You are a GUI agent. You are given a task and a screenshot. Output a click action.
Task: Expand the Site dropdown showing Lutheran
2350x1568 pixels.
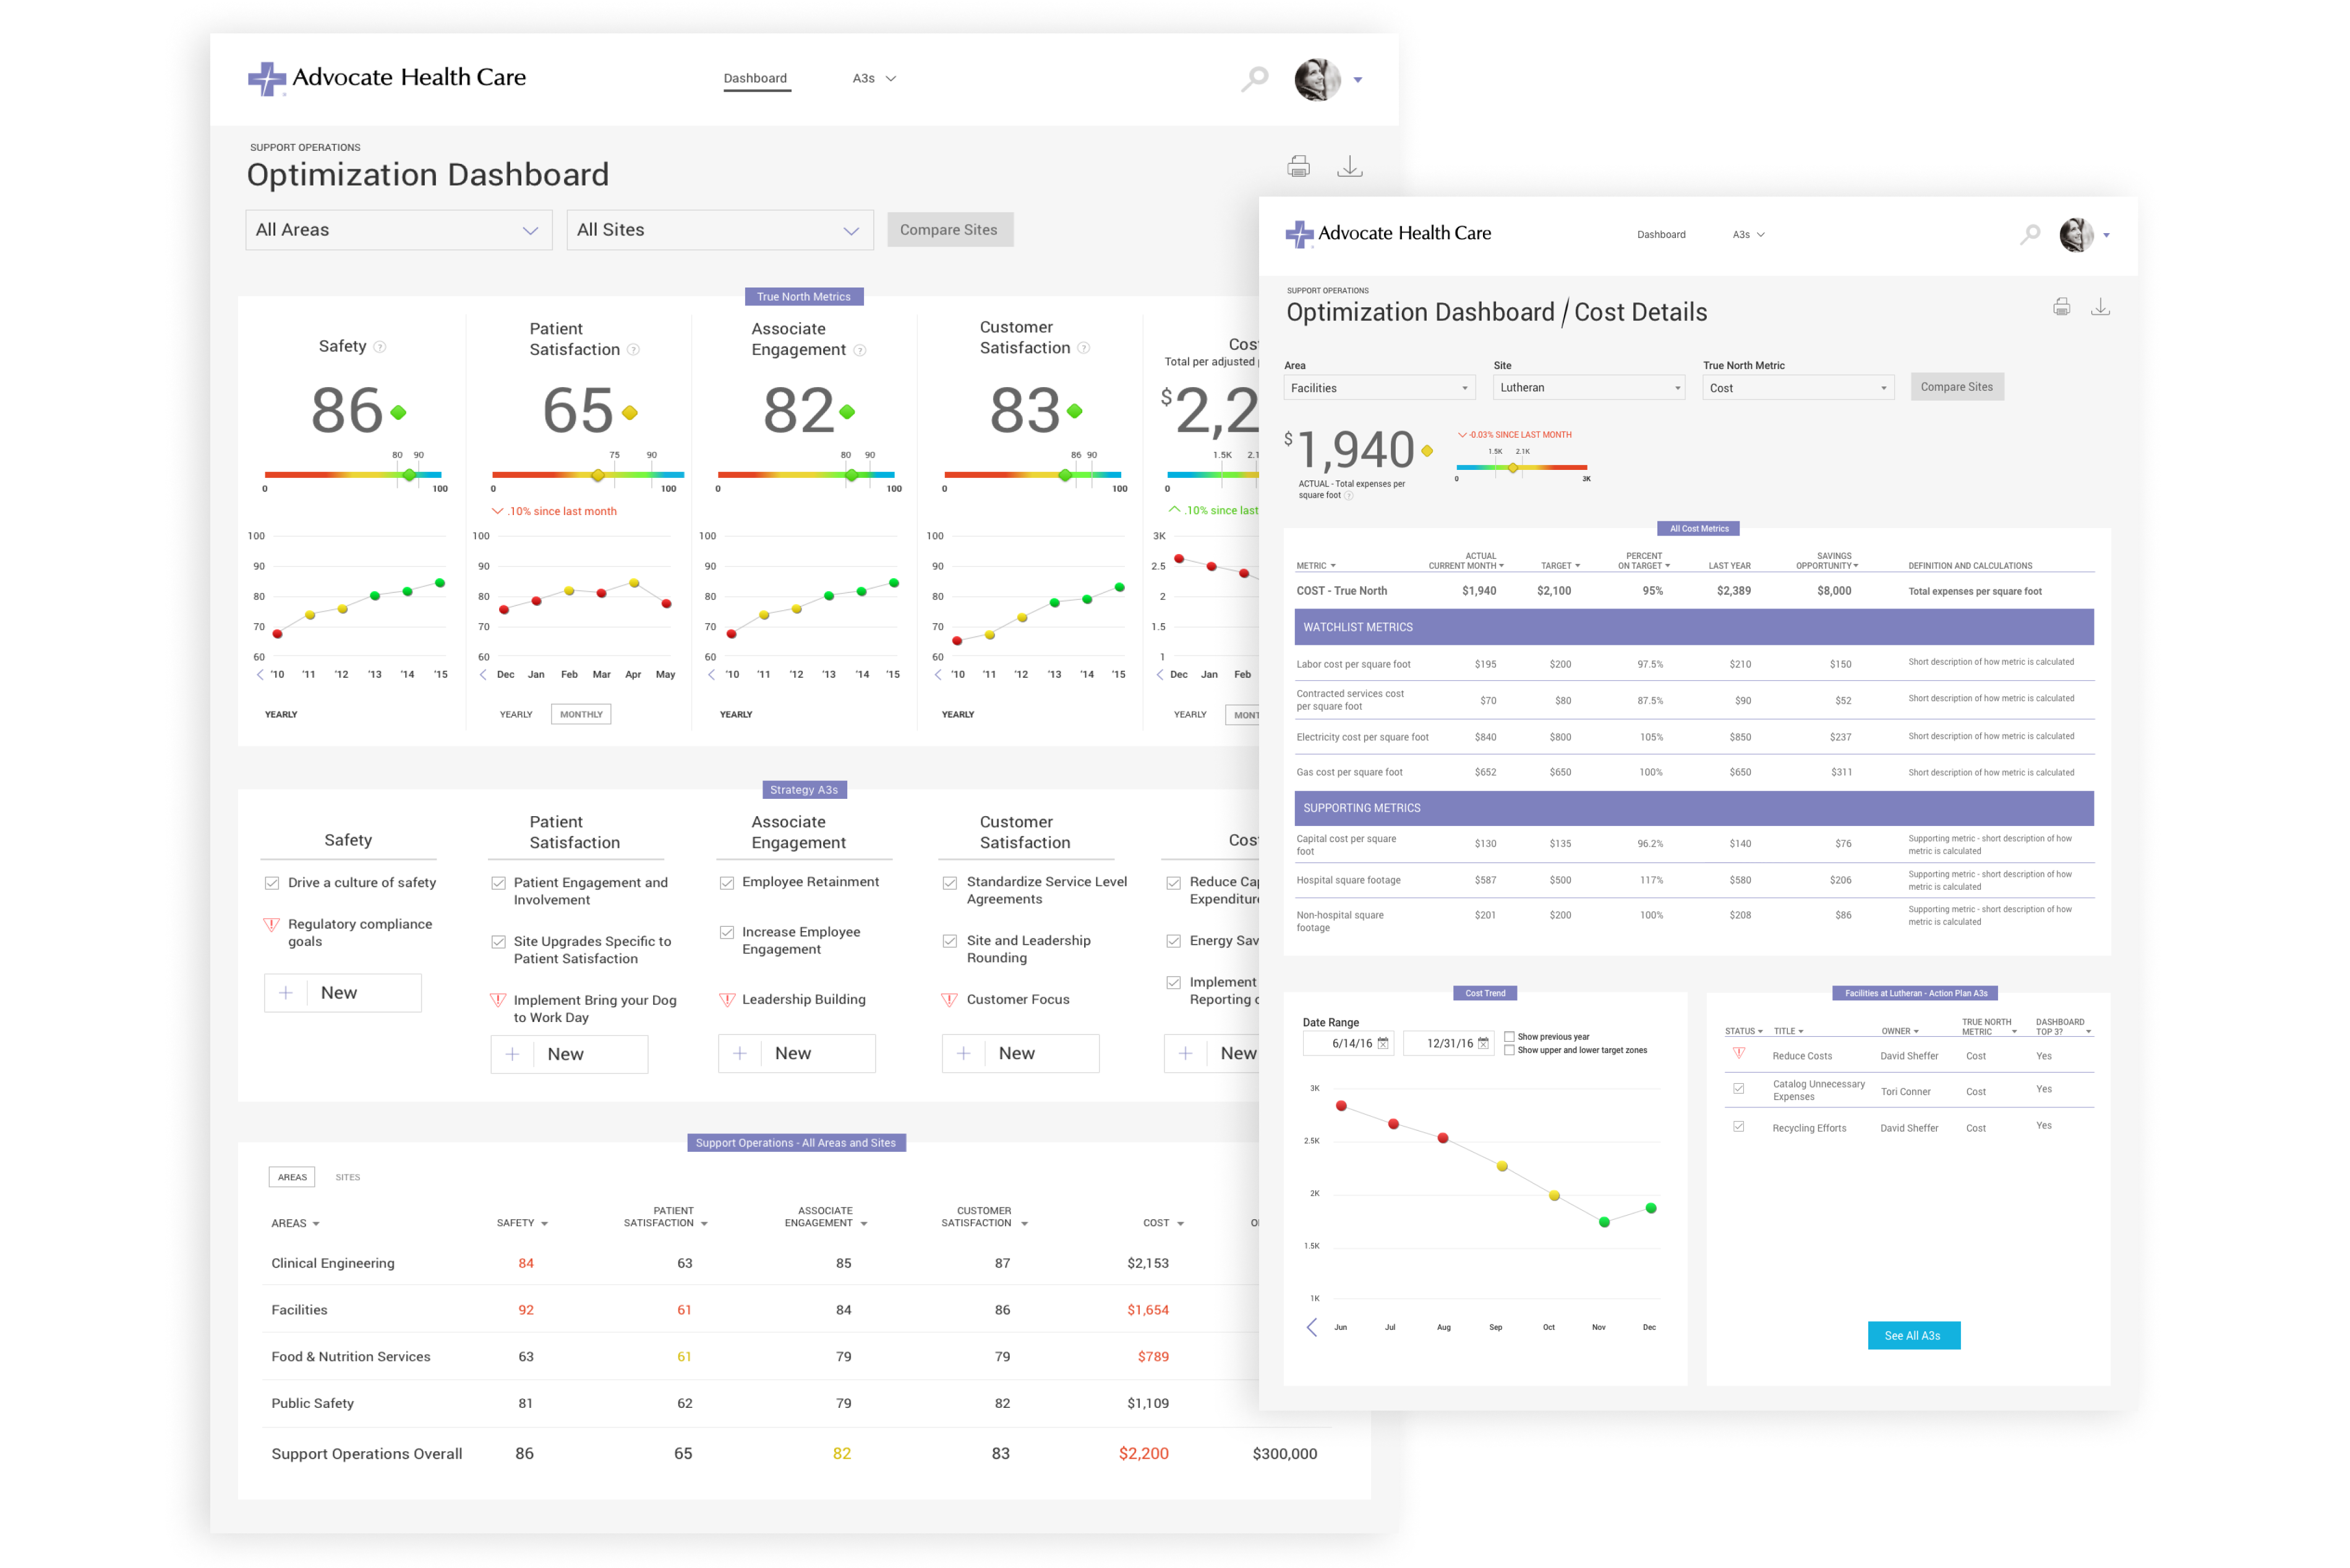[1588, 388]
